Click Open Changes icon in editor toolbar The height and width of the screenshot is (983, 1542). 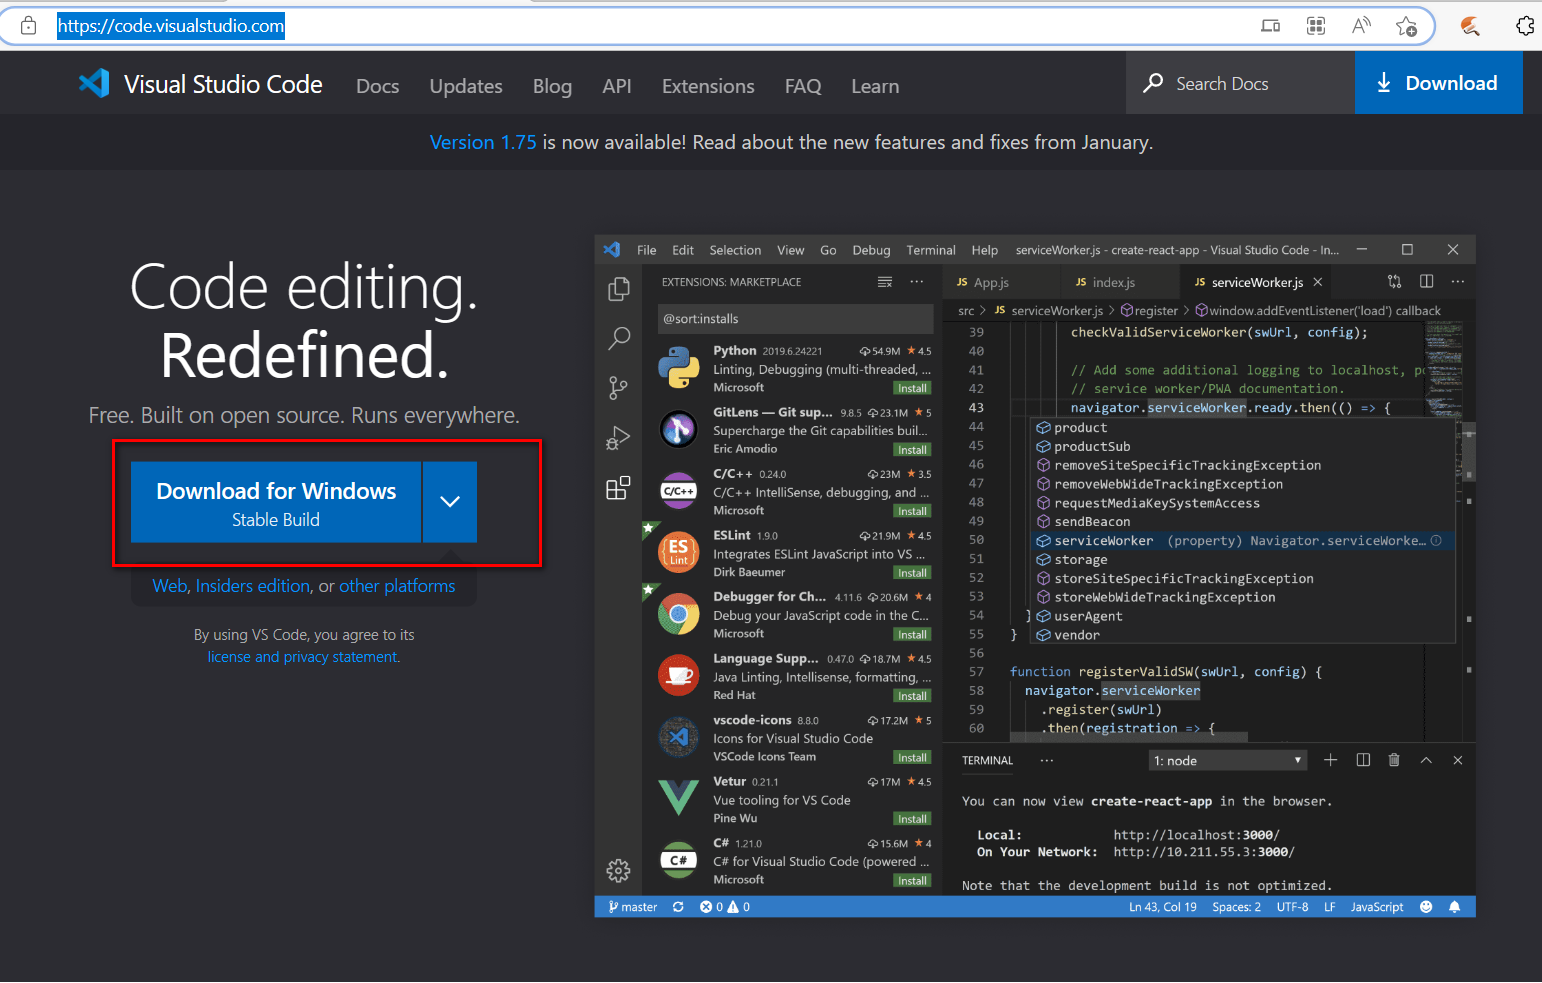[1395, 282]
